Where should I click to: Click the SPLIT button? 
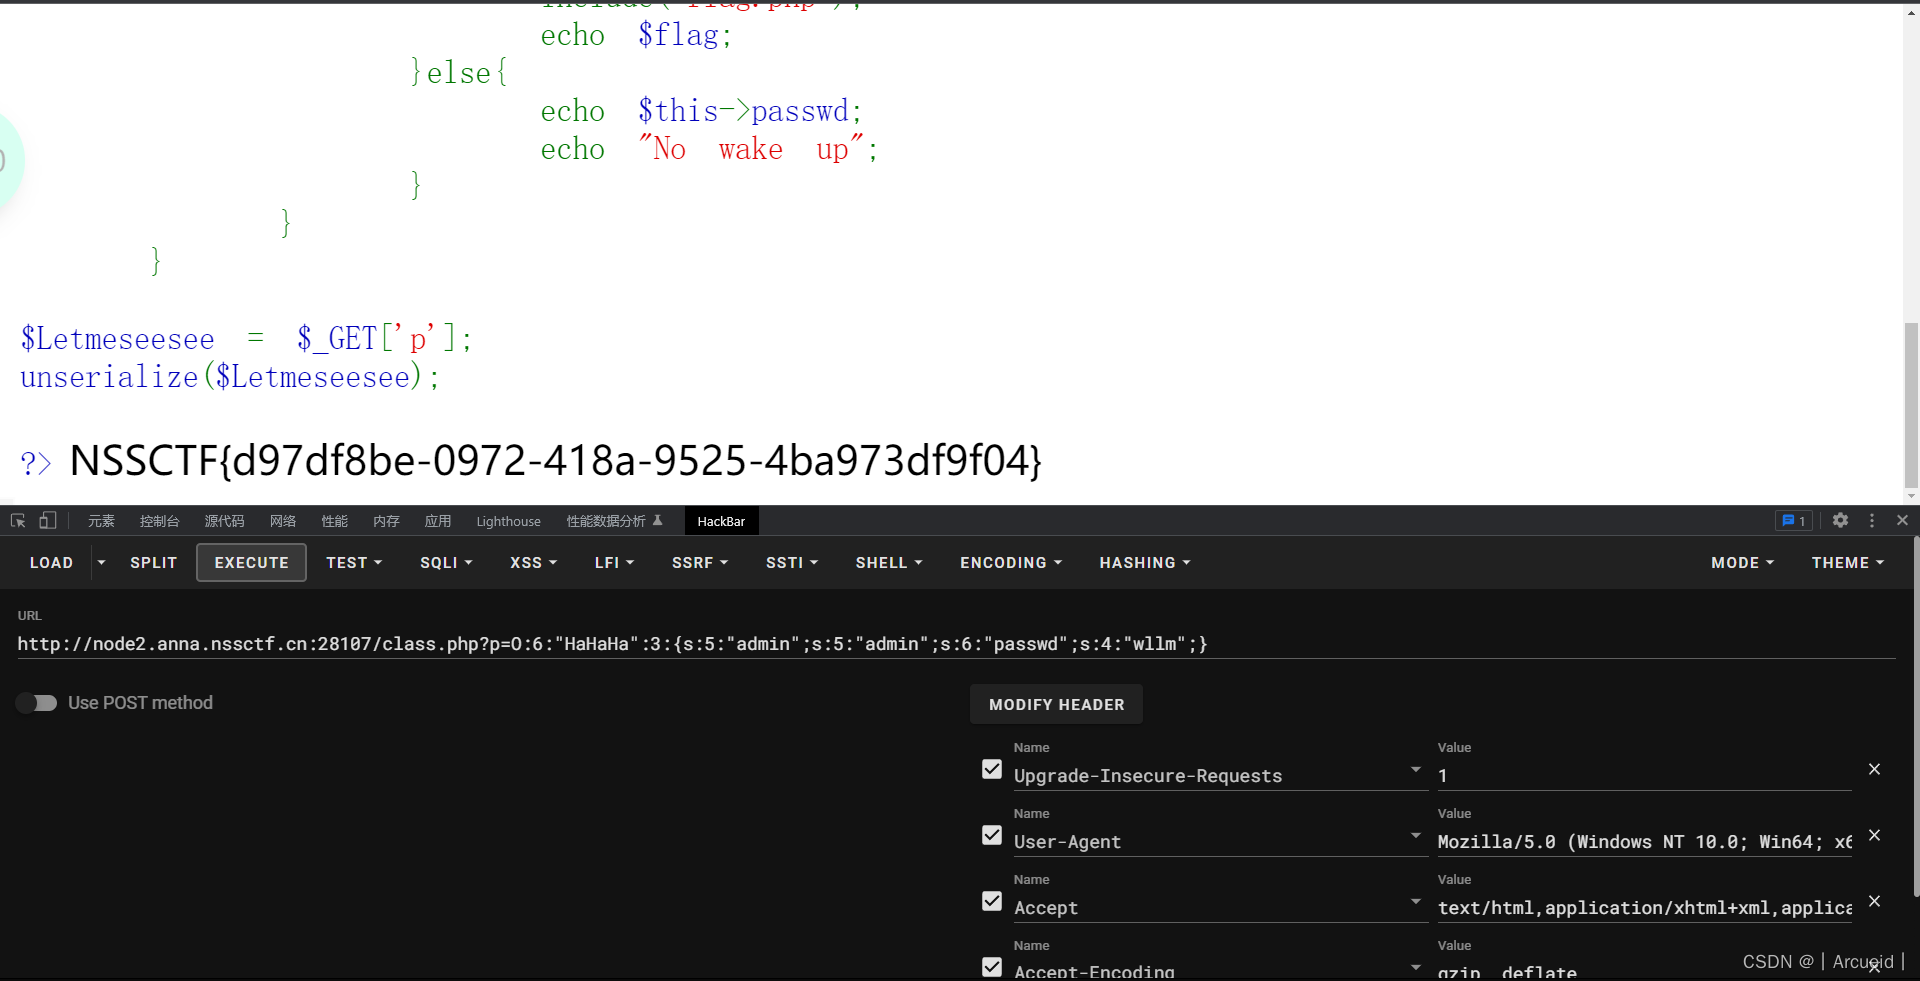154,563
